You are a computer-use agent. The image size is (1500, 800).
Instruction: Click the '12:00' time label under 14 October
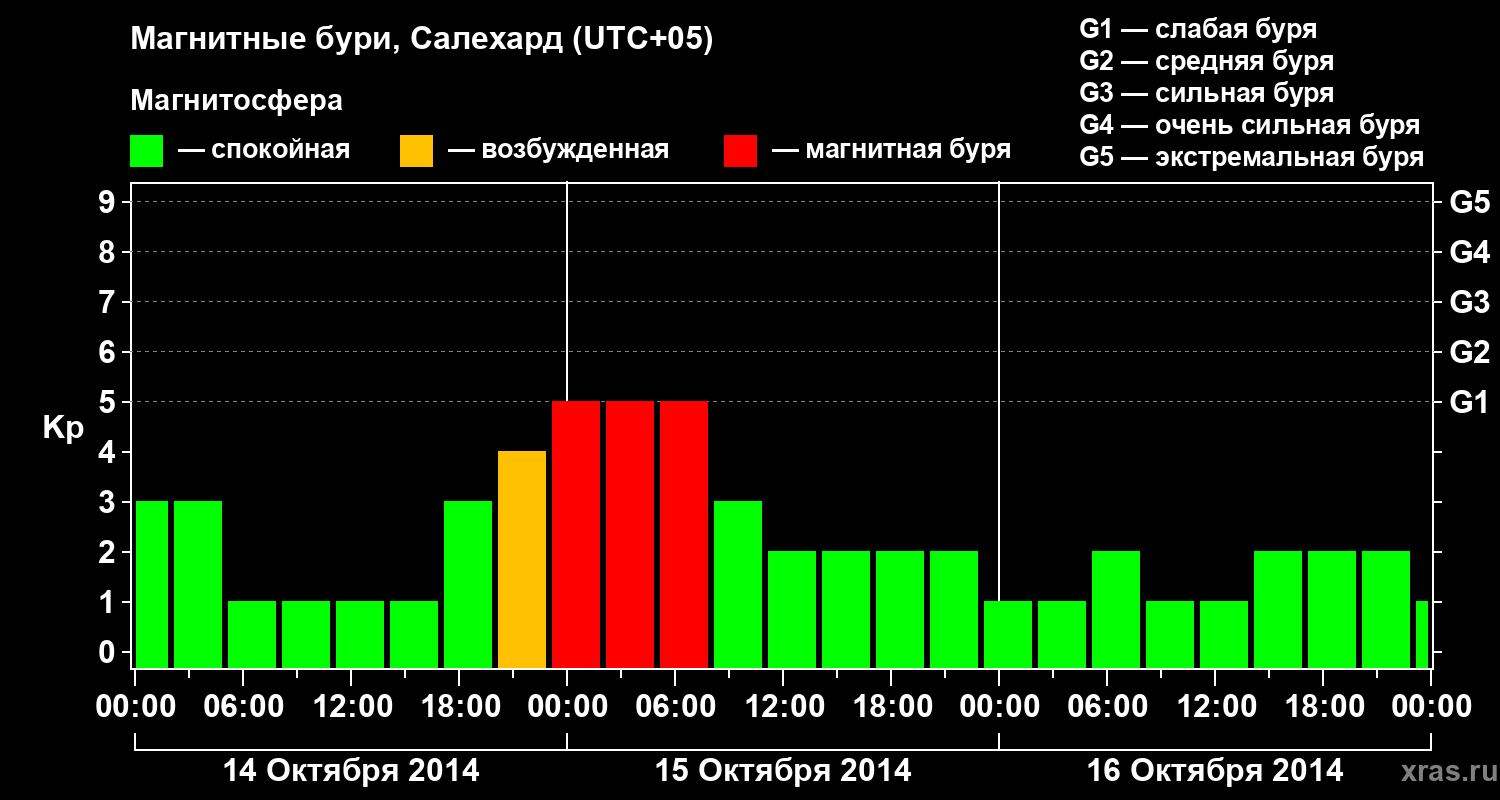(x=351, y=706)
